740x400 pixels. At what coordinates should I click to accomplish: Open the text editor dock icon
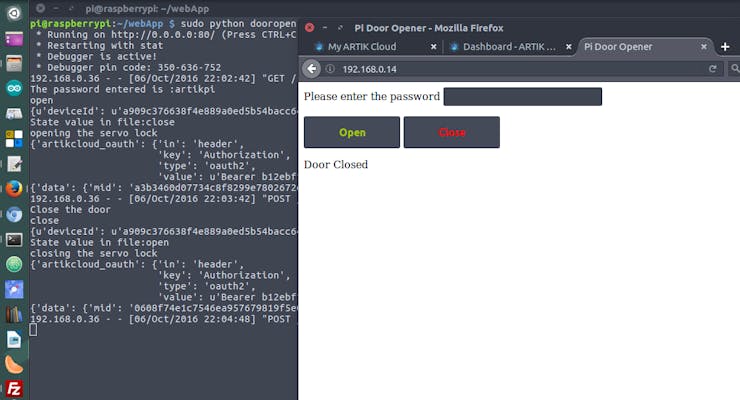coord(14,164)
